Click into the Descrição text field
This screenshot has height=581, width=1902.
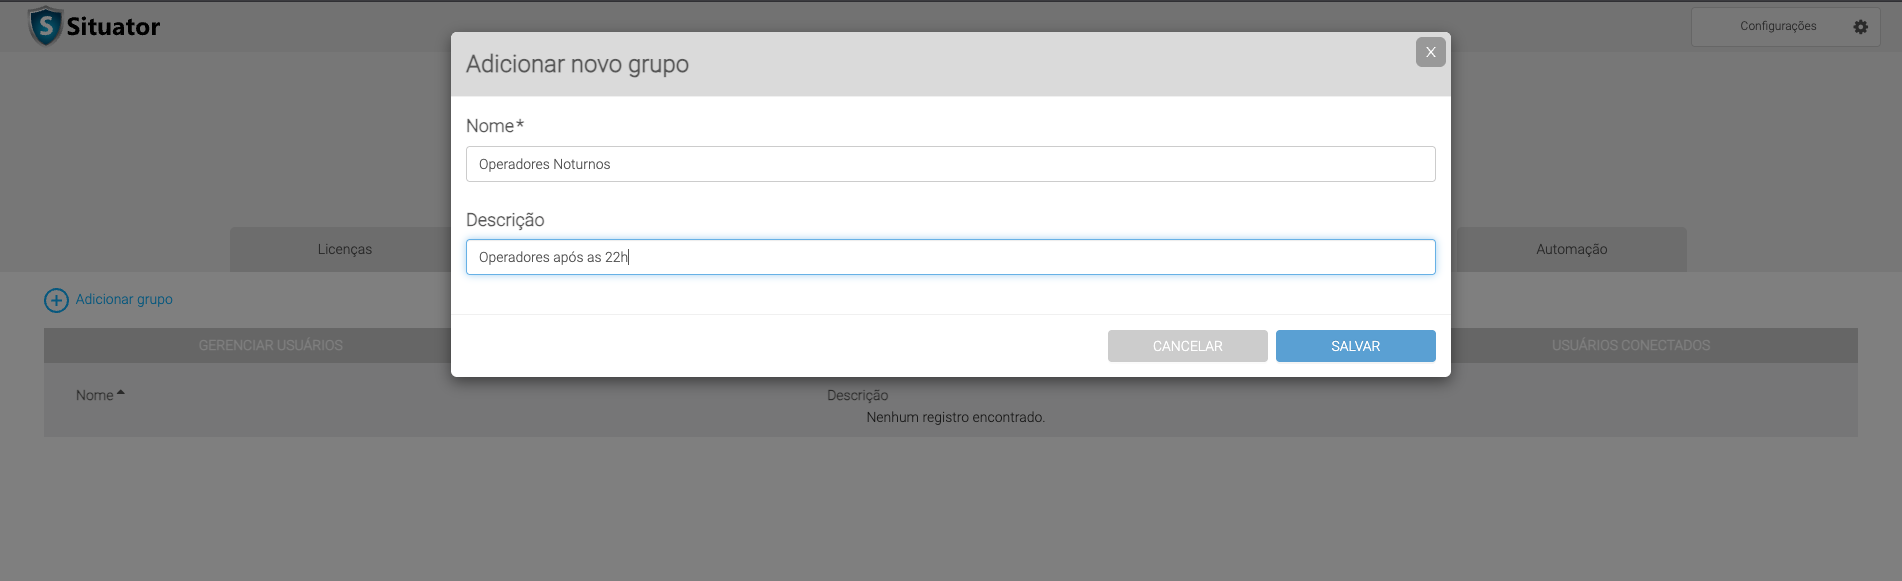tap(950, 257)
